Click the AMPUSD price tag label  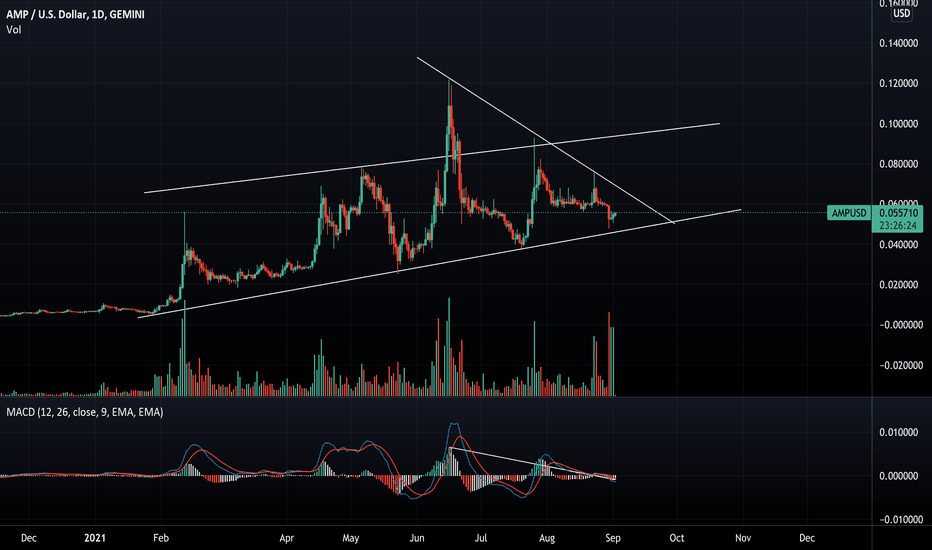pyautogui.click(x=849, y=212)
